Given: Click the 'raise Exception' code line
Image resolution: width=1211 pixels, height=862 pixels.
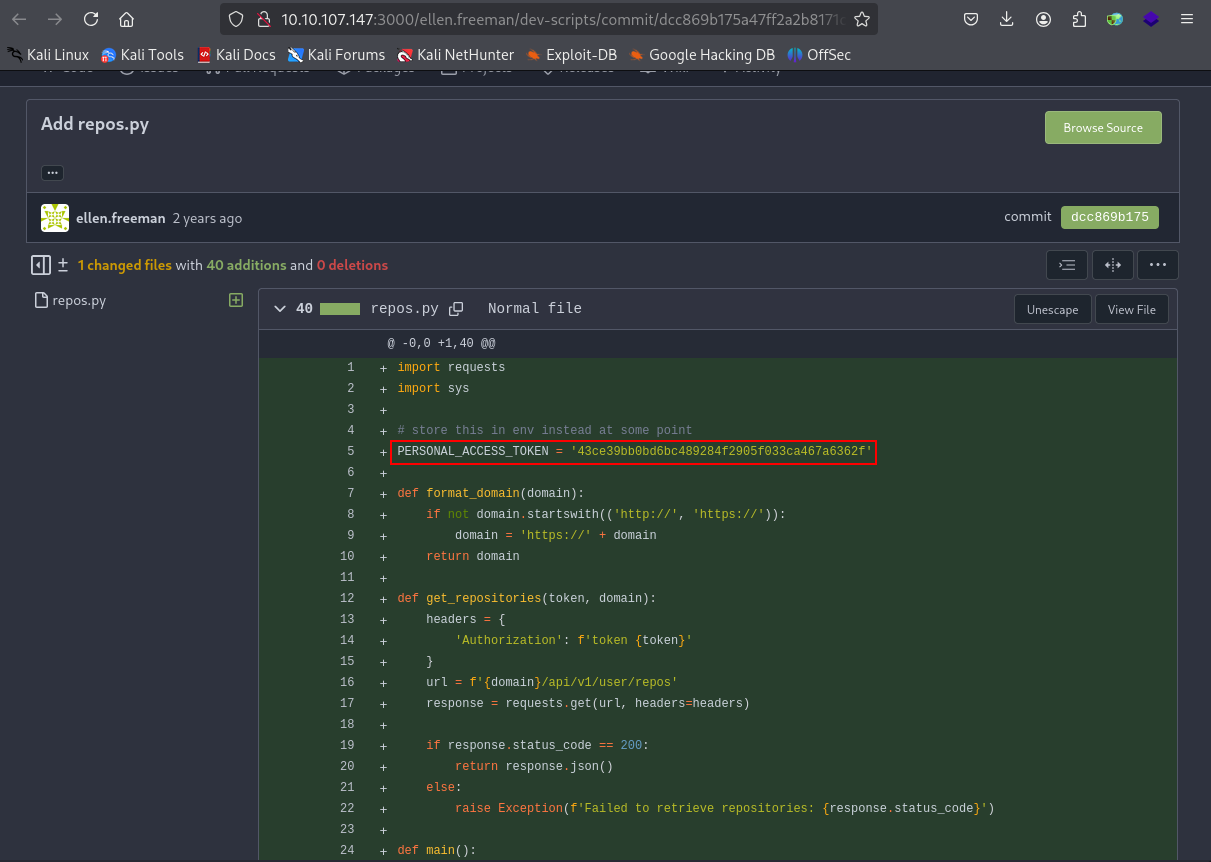Looking at the screenshot, I should coord(725,808).
